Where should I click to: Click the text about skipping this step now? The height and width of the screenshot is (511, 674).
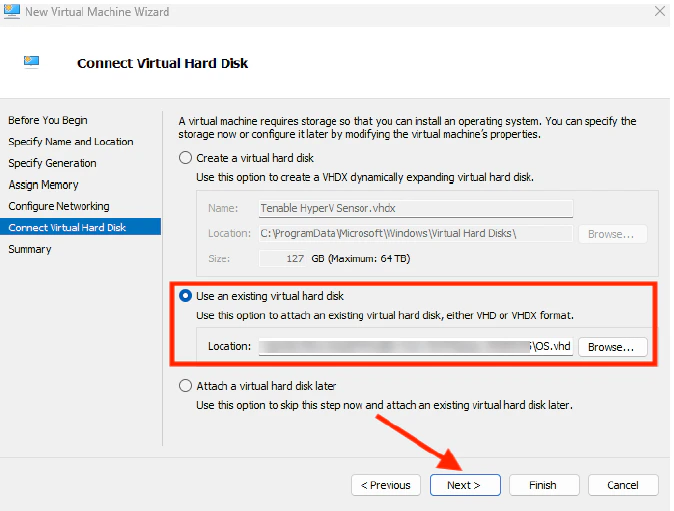(384, 405)
